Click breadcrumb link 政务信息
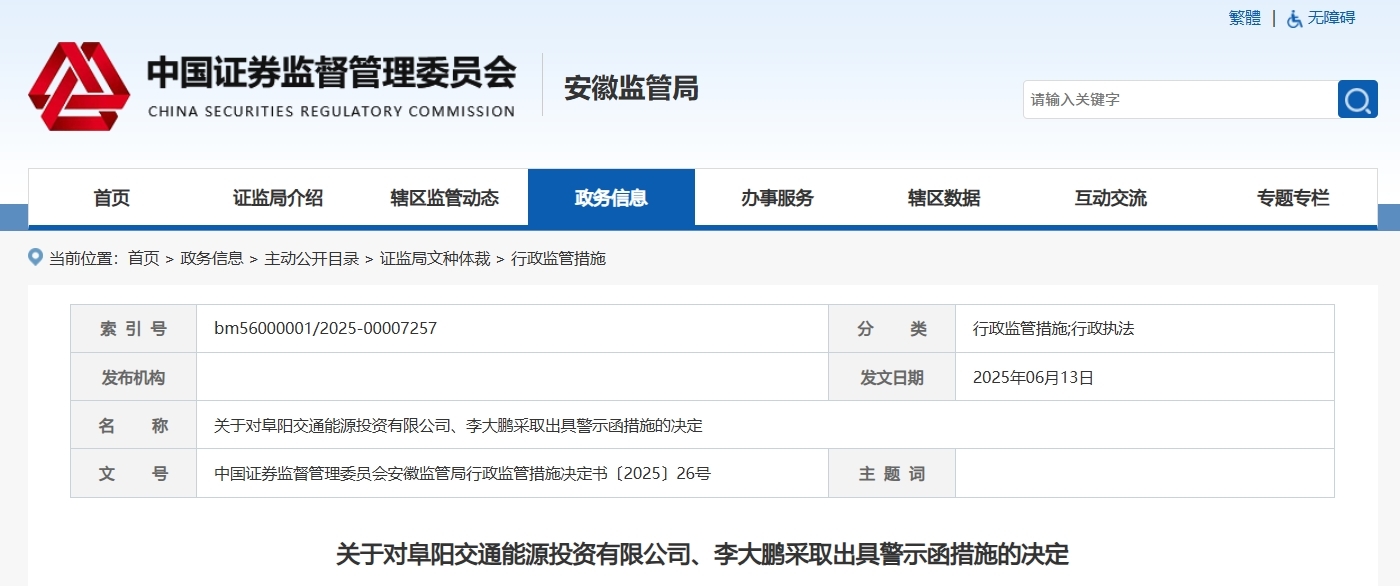 212,258
